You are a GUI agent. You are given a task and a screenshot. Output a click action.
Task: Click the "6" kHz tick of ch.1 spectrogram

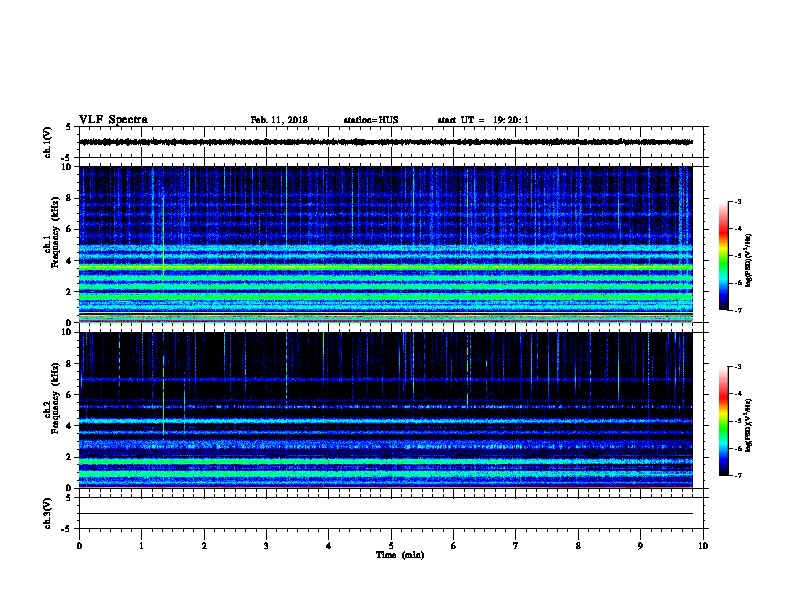(x=69, y=230)
